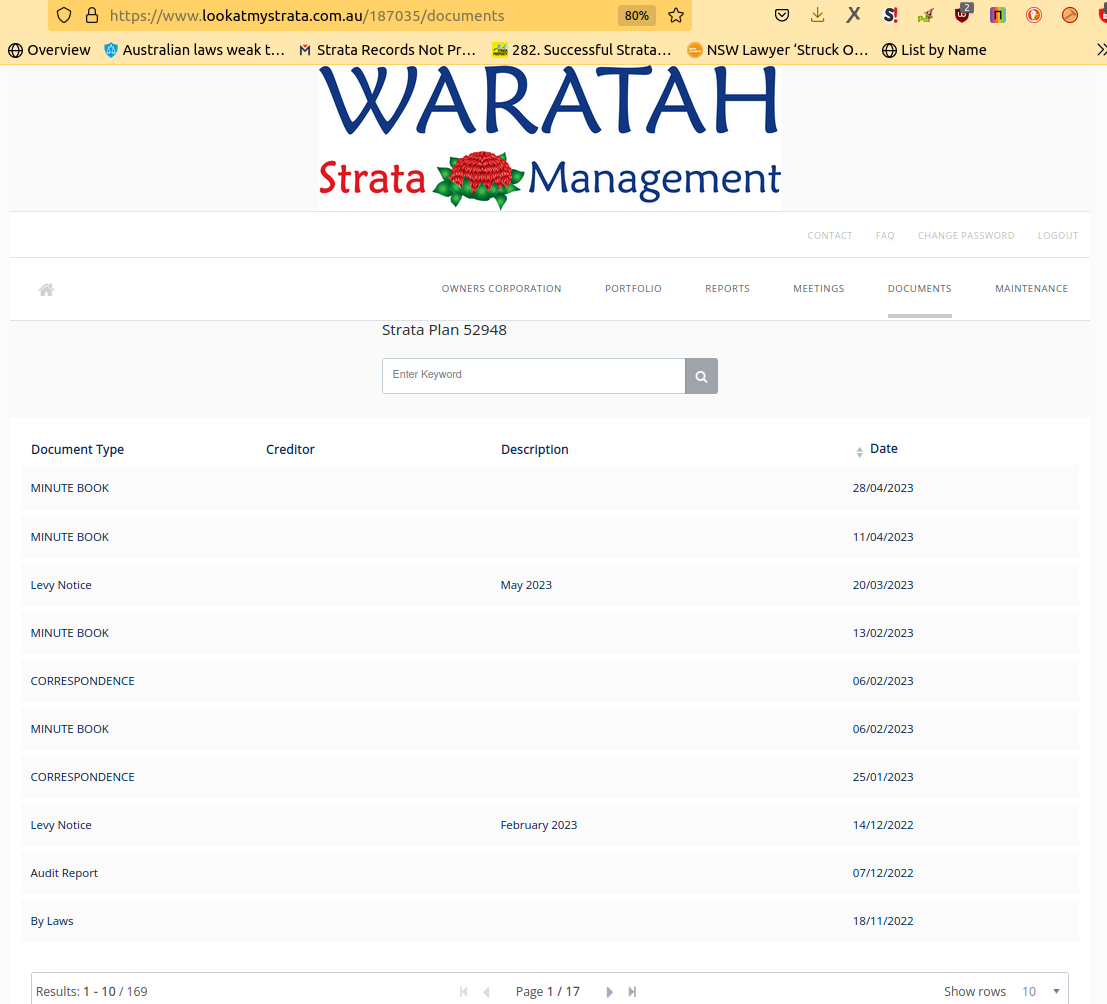Open tracking protection shield icon
1107x1004 pixels.
64,16
